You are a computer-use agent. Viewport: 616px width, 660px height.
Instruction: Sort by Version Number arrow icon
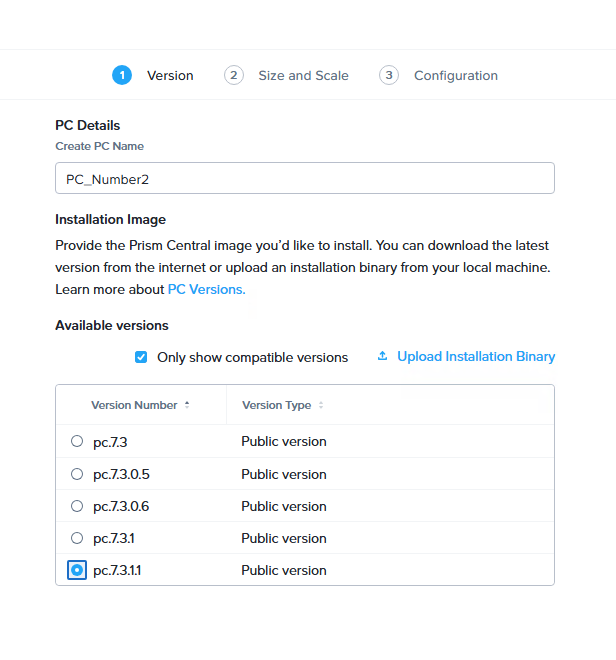[x=187, y=405]
